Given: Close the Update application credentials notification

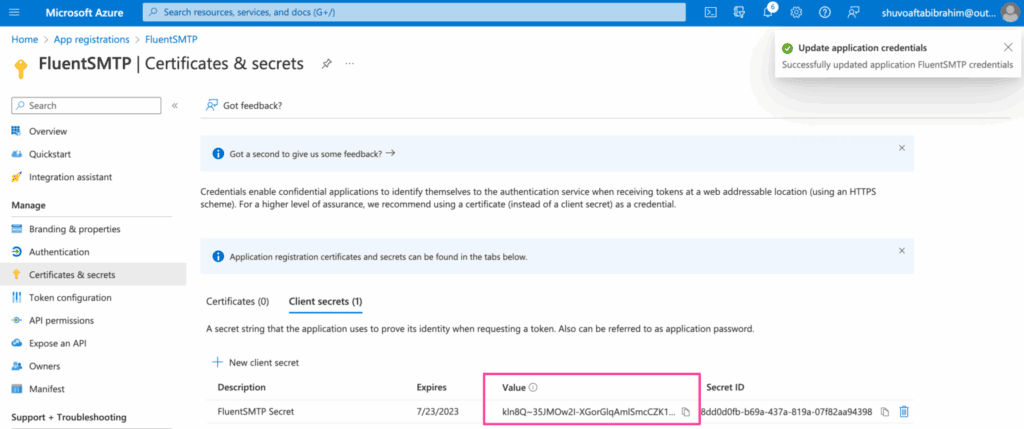Looking at the screenshot, I should [1008, 47].
